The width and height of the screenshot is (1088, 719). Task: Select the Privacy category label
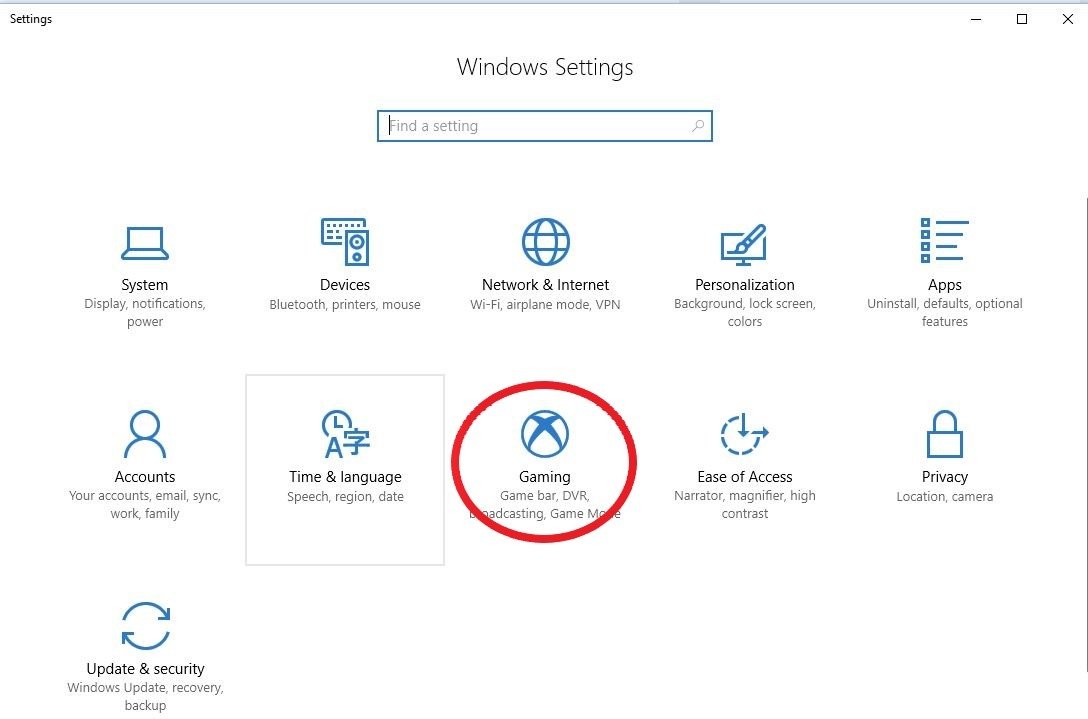coord(944,477)
